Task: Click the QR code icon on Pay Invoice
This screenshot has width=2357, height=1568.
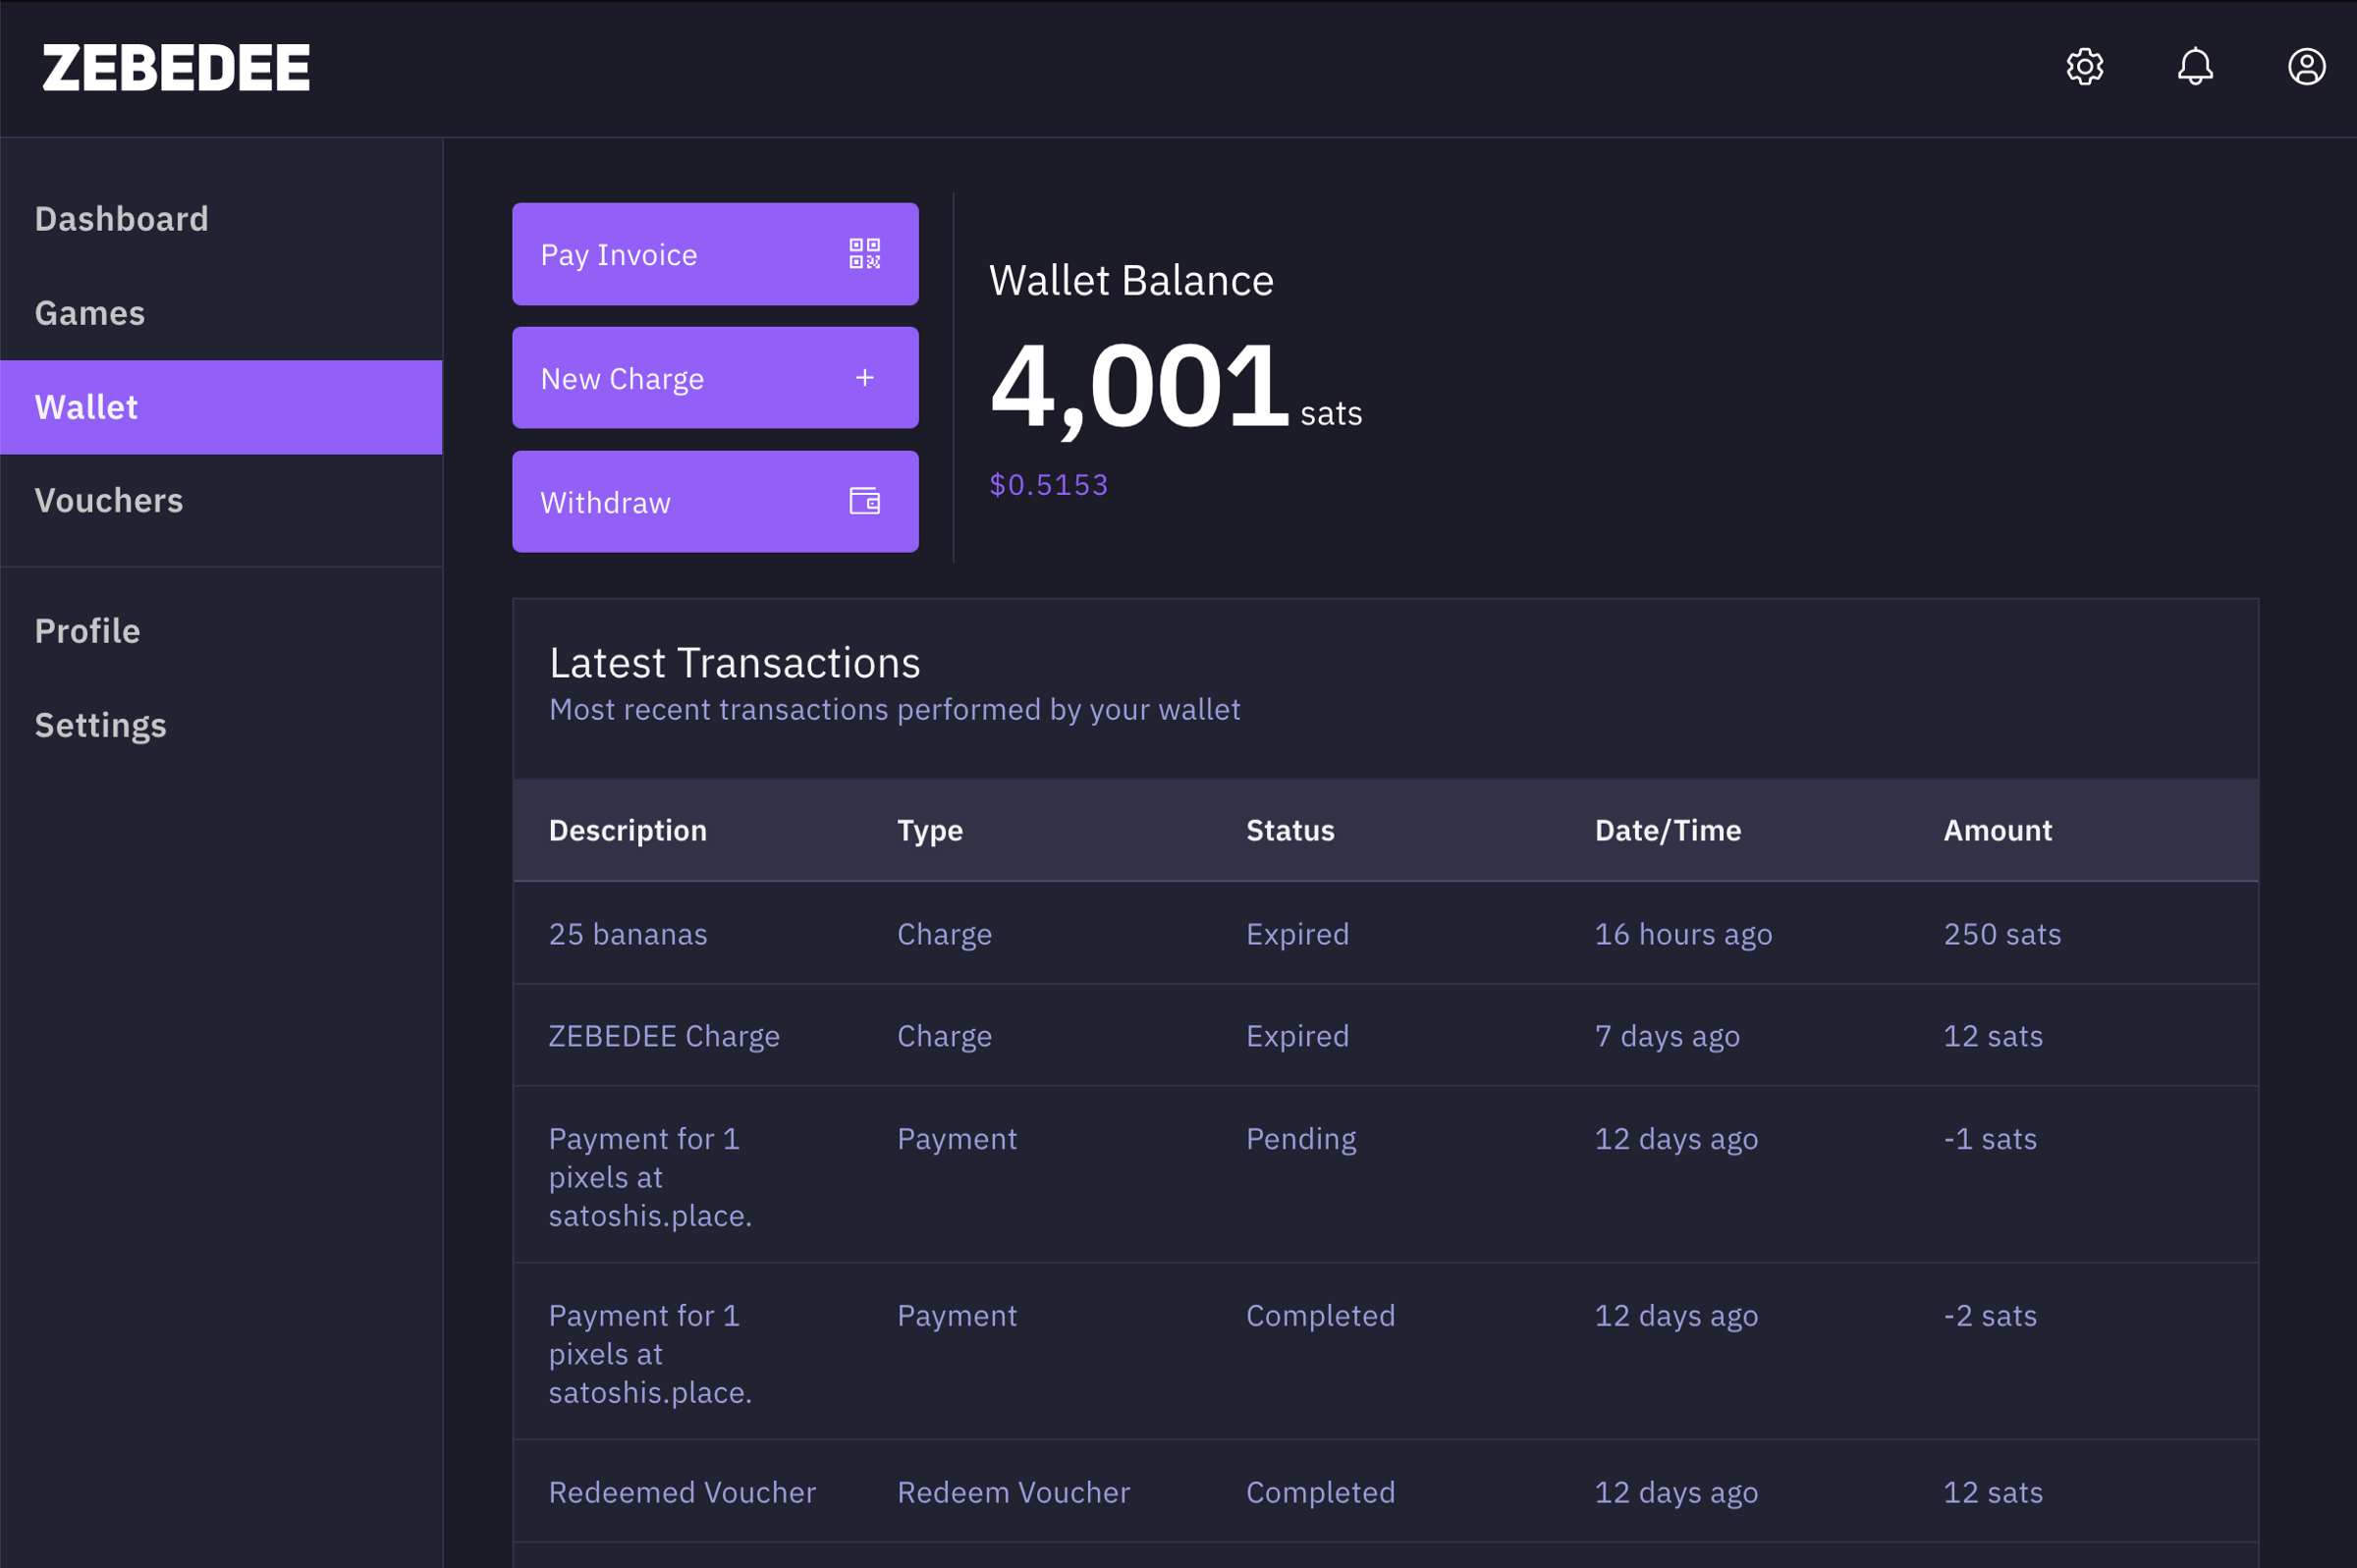Action: [x=864, y=254]
